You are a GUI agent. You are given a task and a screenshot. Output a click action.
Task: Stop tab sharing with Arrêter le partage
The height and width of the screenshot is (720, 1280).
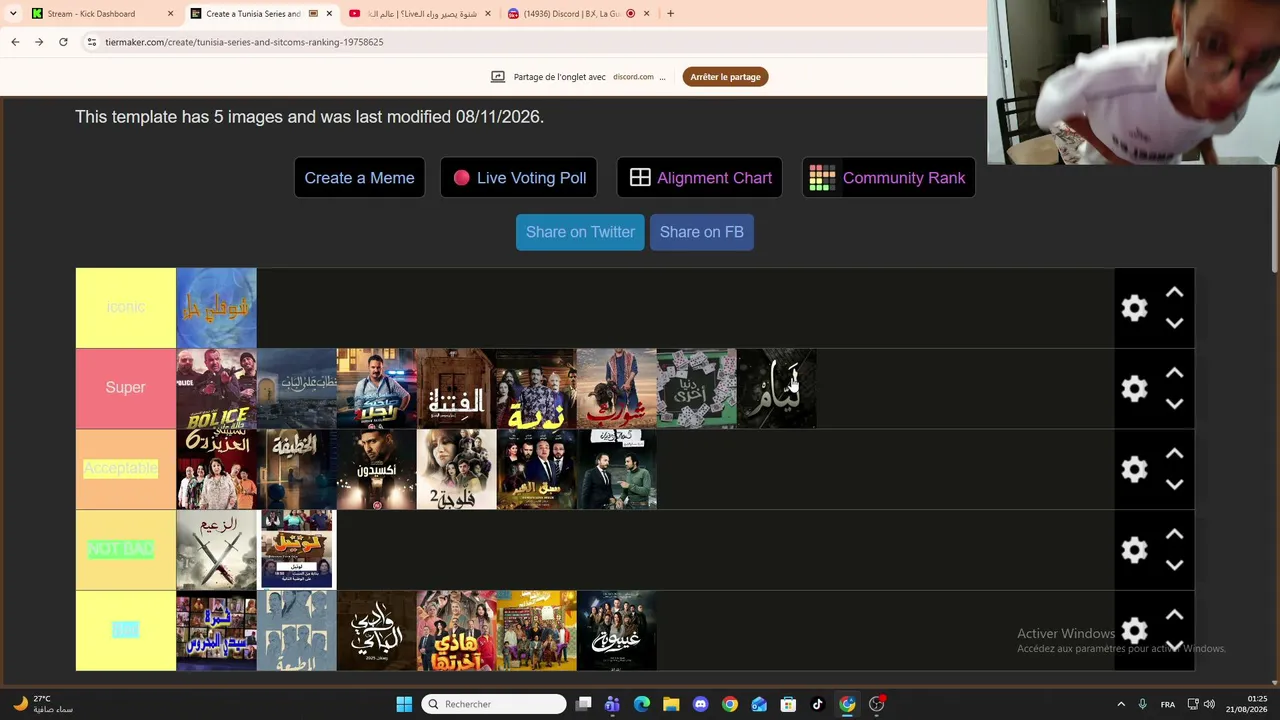[x=726, y=77]
